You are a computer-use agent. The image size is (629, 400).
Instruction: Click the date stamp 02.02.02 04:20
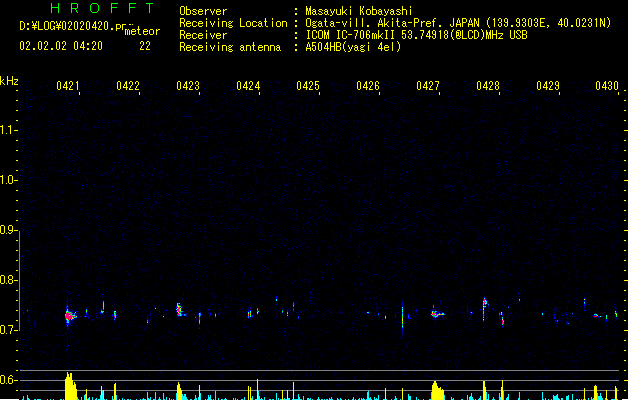pyautogui.click(x=61, y=46)
